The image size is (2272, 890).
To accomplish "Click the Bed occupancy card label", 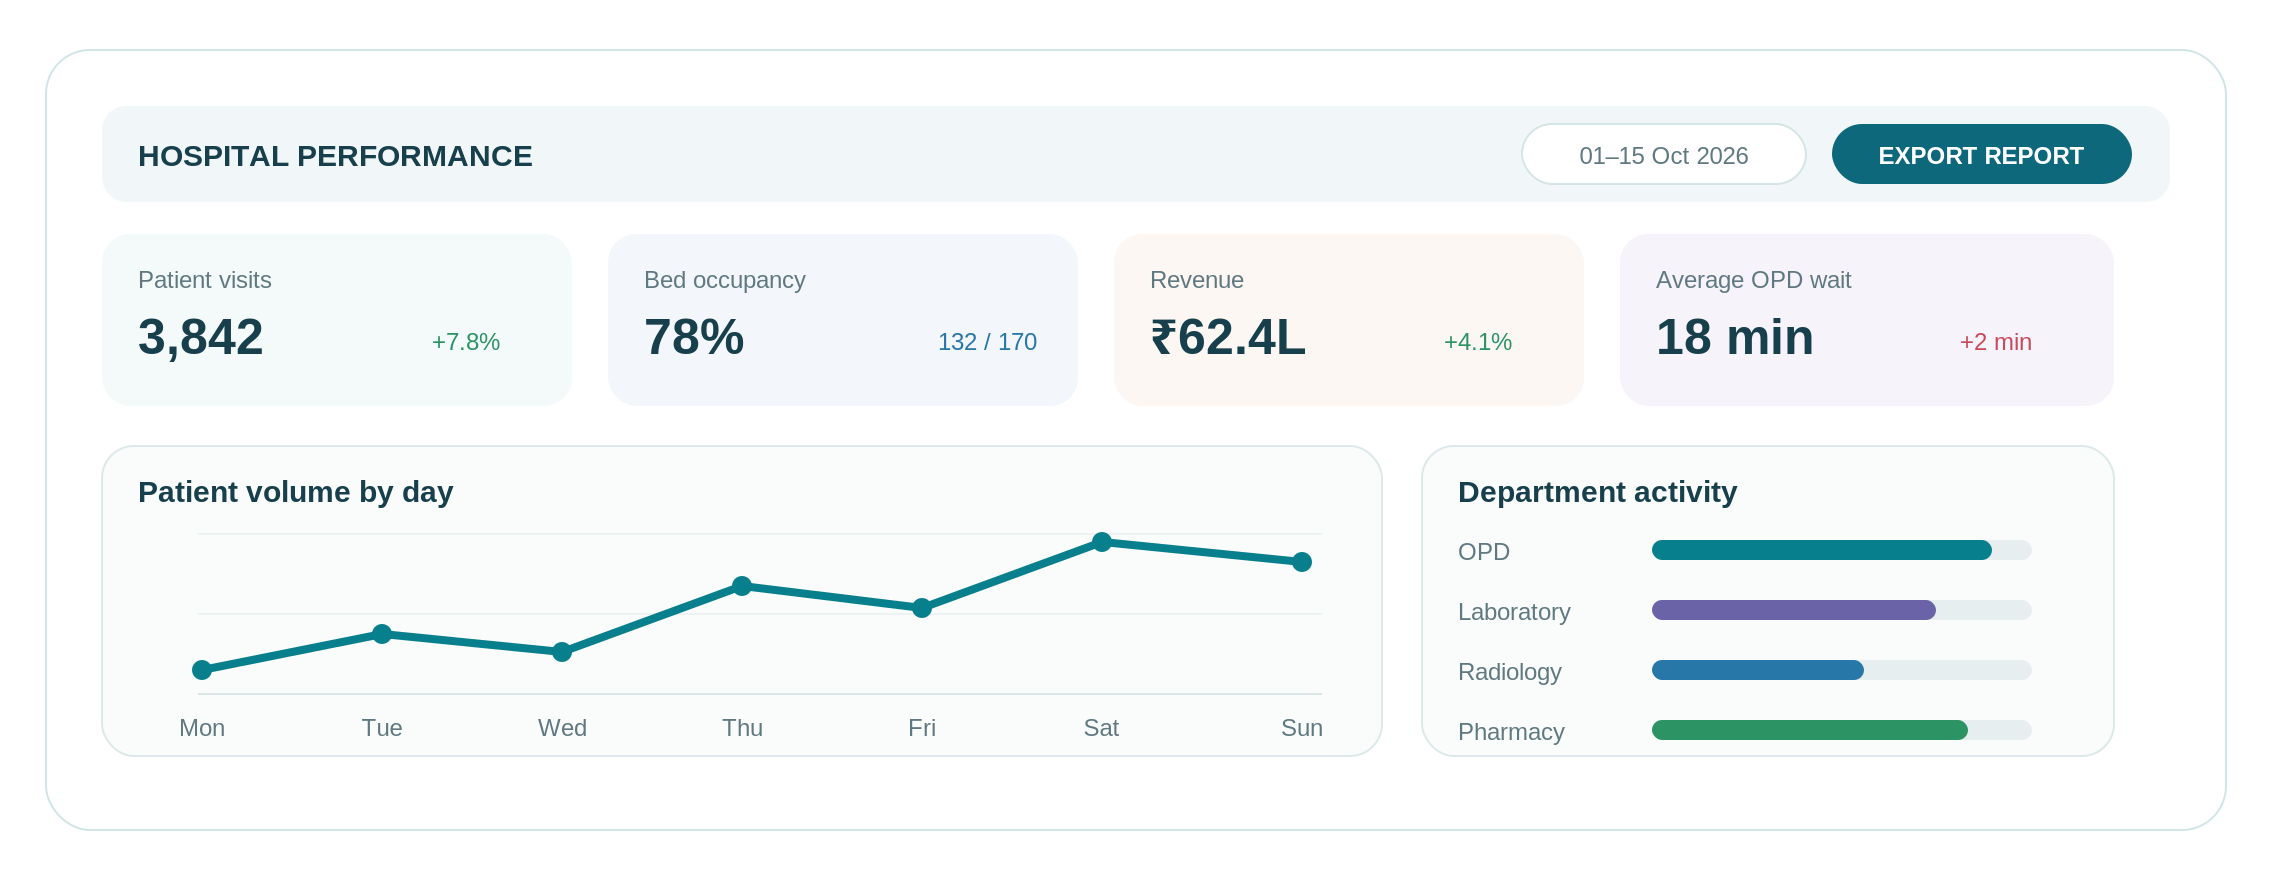I will coord(725,280).
